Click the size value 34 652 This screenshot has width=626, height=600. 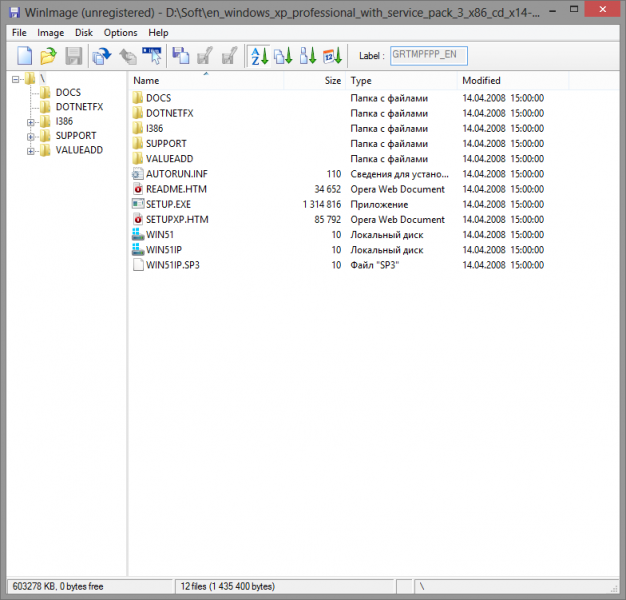click(x=327, y=189)
